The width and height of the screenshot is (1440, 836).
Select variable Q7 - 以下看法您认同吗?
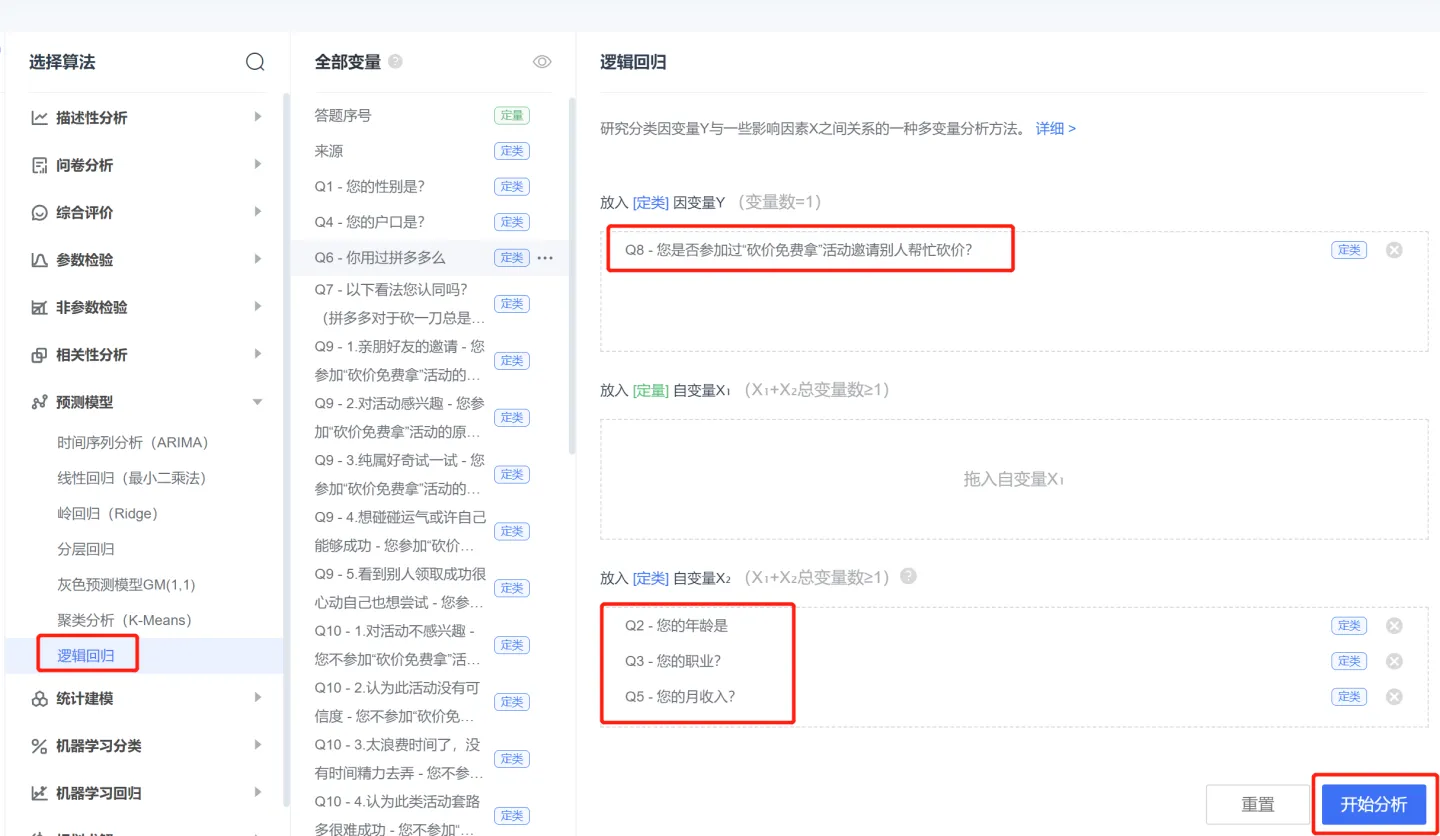[400, 303]
